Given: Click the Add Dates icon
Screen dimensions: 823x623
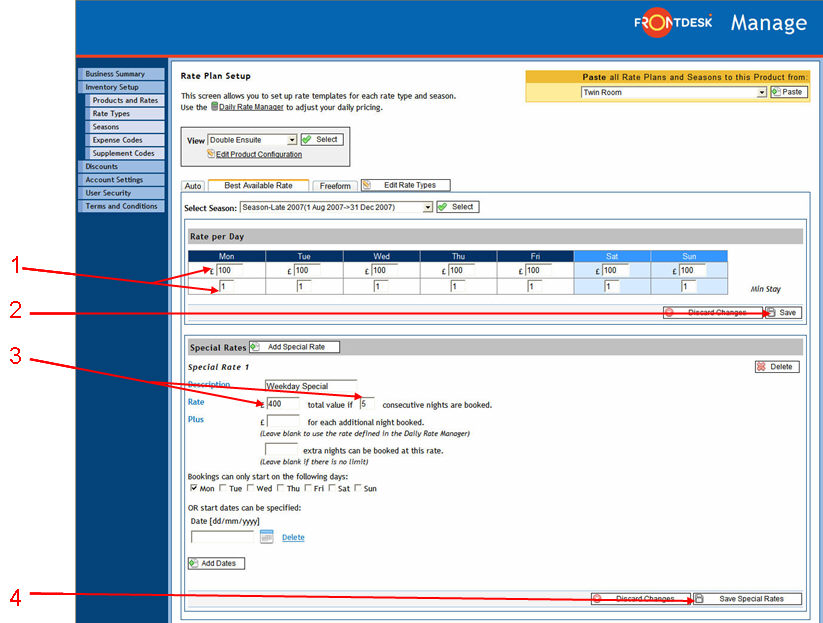Looking at the screenshot, I should [x=194, y=563].
